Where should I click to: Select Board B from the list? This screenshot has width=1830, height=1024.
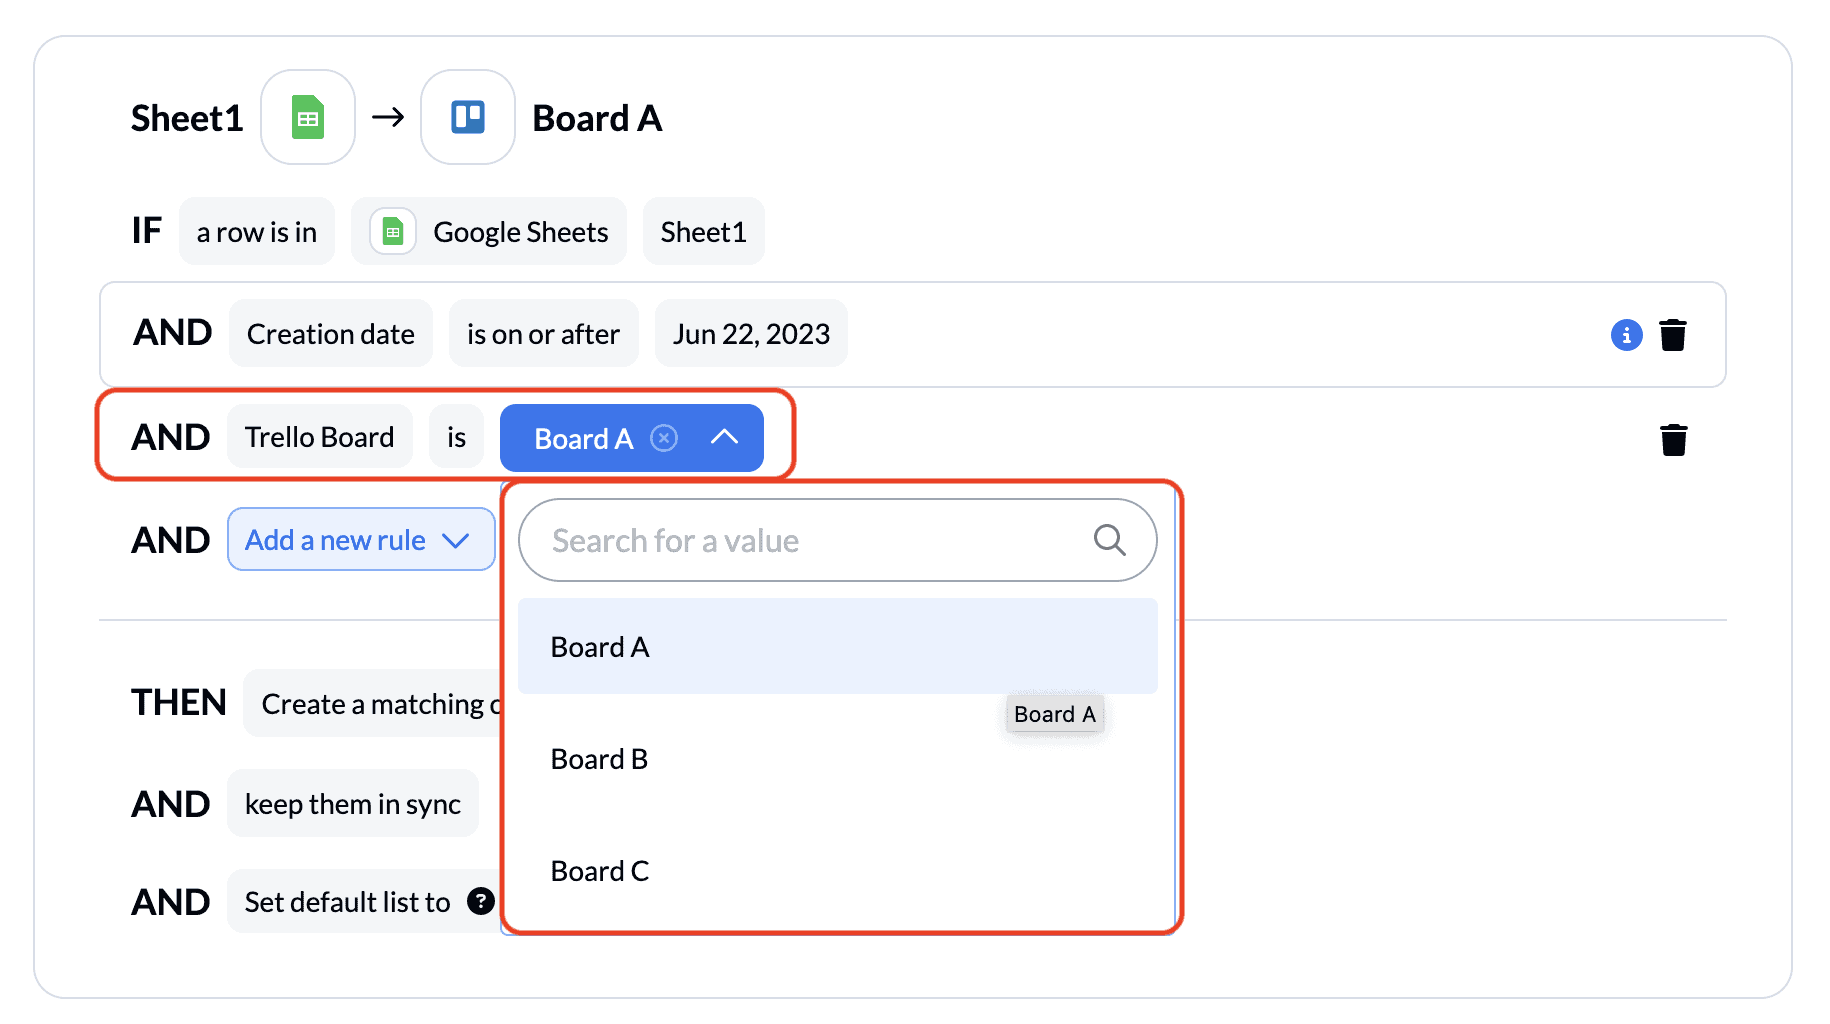pyautogui.click(x=837, y=759)
